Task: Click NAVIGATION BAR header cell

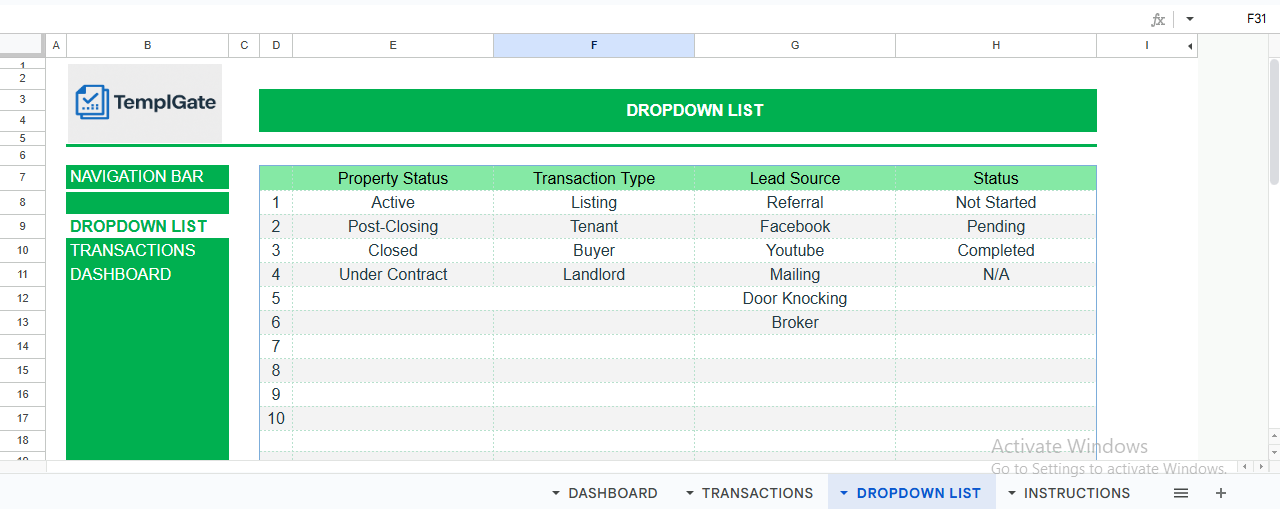Action: coord(148,177)
